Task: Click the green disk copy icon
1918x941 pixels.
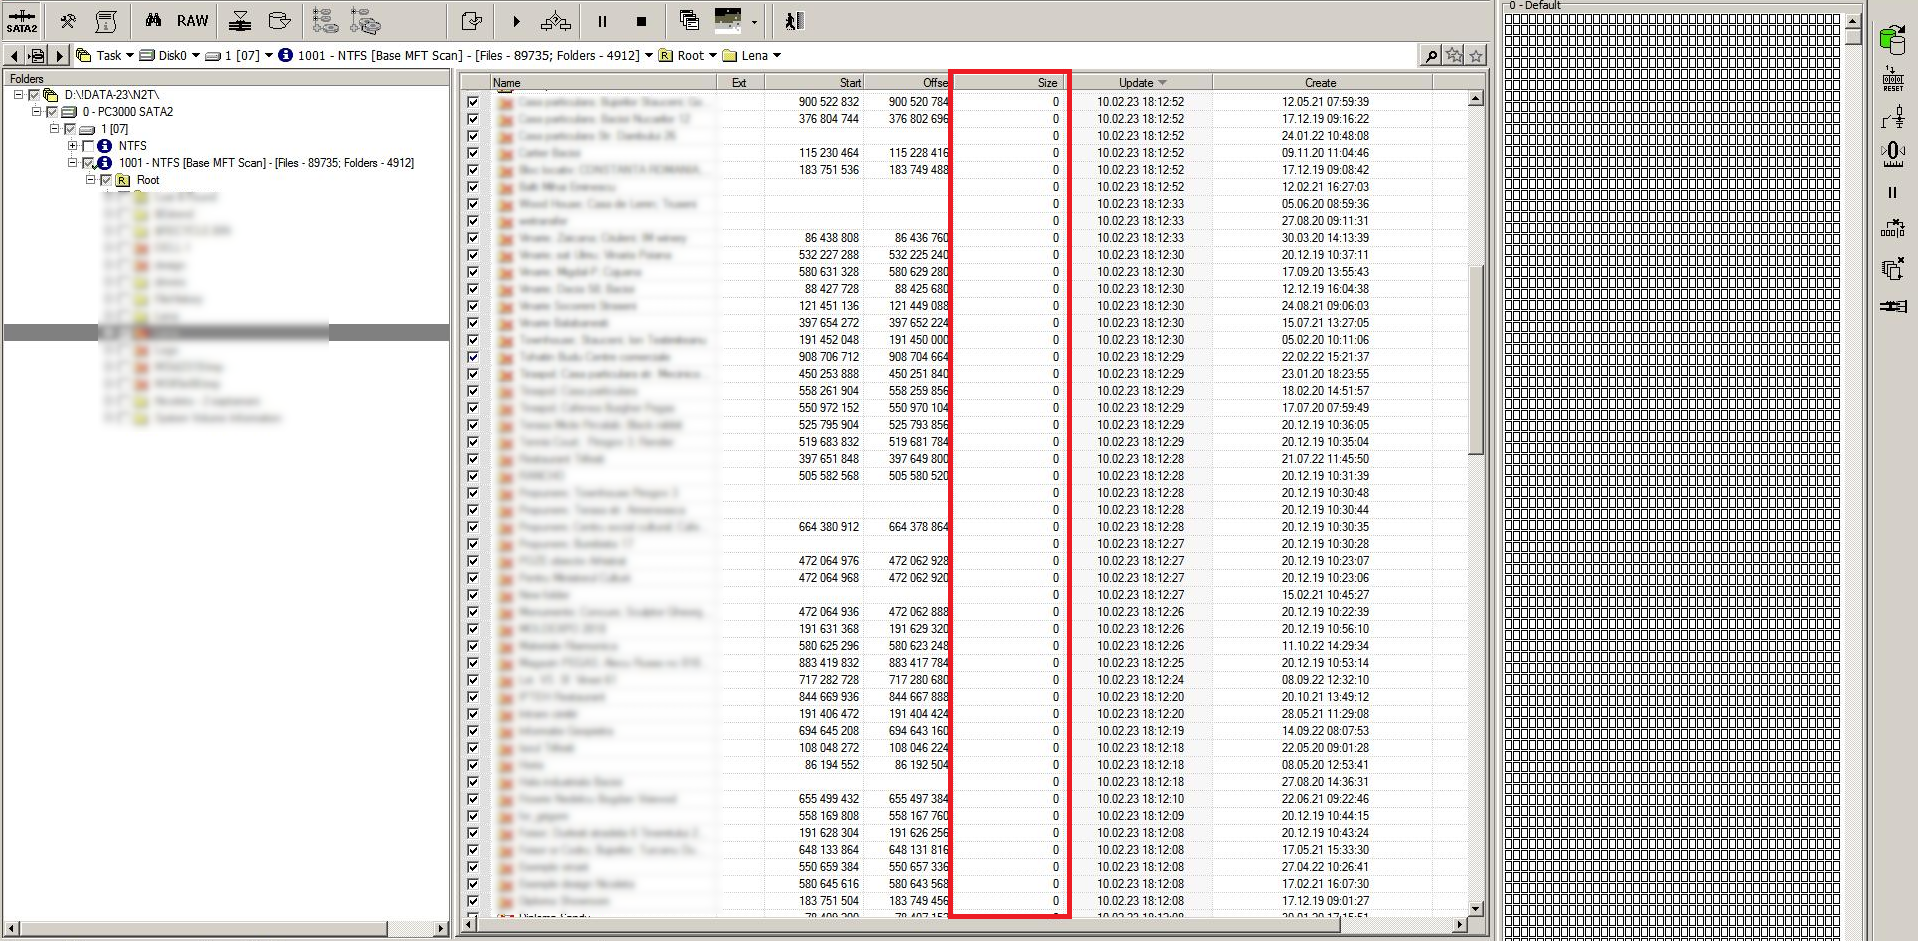Action: 1892,39
